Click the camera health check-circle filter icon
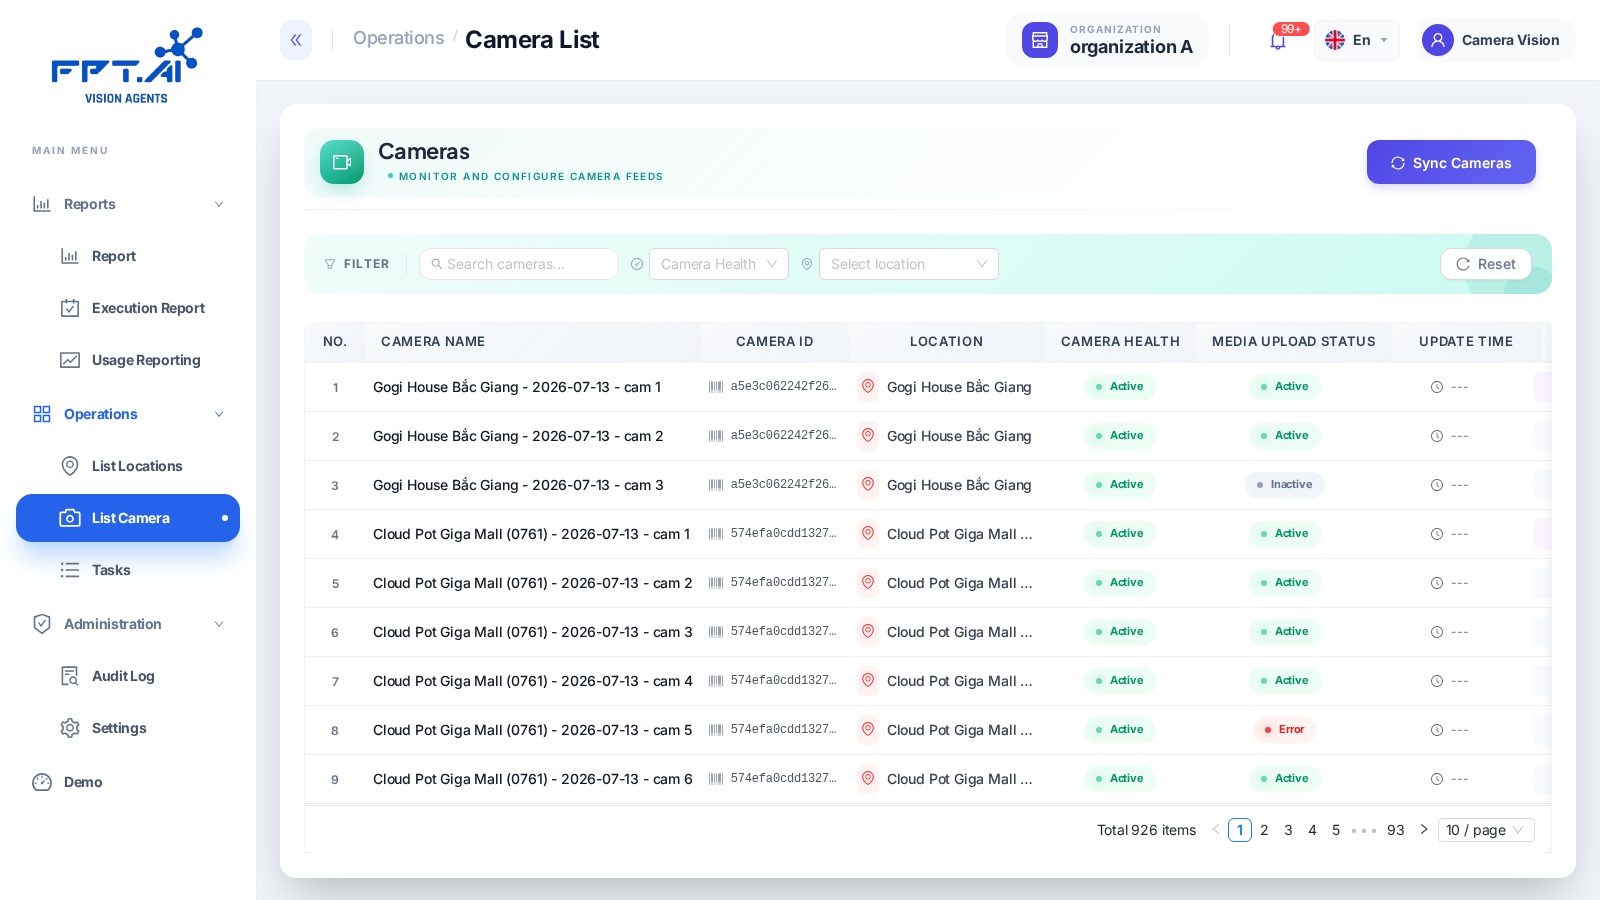The height and width of the screenshot is (900, 1600). 637,264
